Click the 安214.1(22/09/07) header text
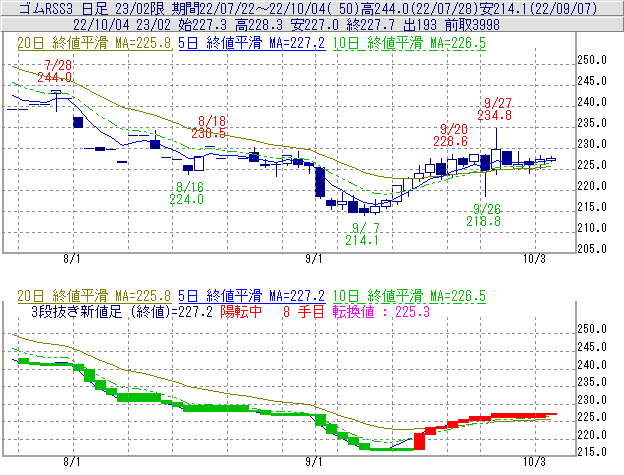The height and width of the screenshot is (475, 624). [x=538, y=8]
